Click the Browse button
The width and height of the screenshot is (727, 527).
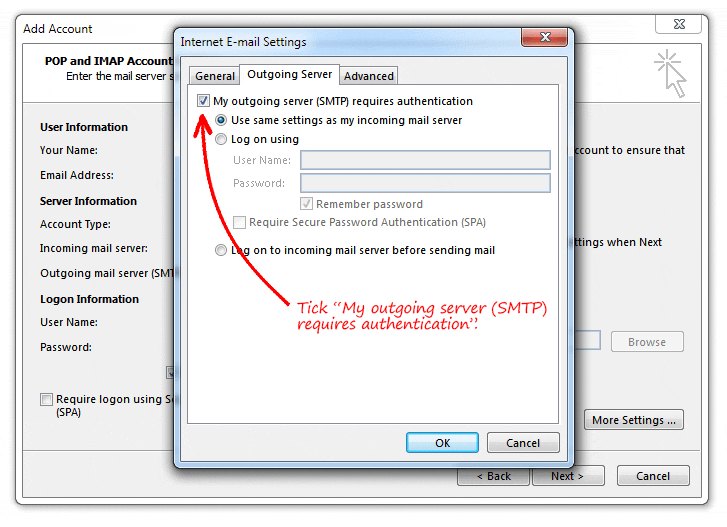click(x=647, y=342)
